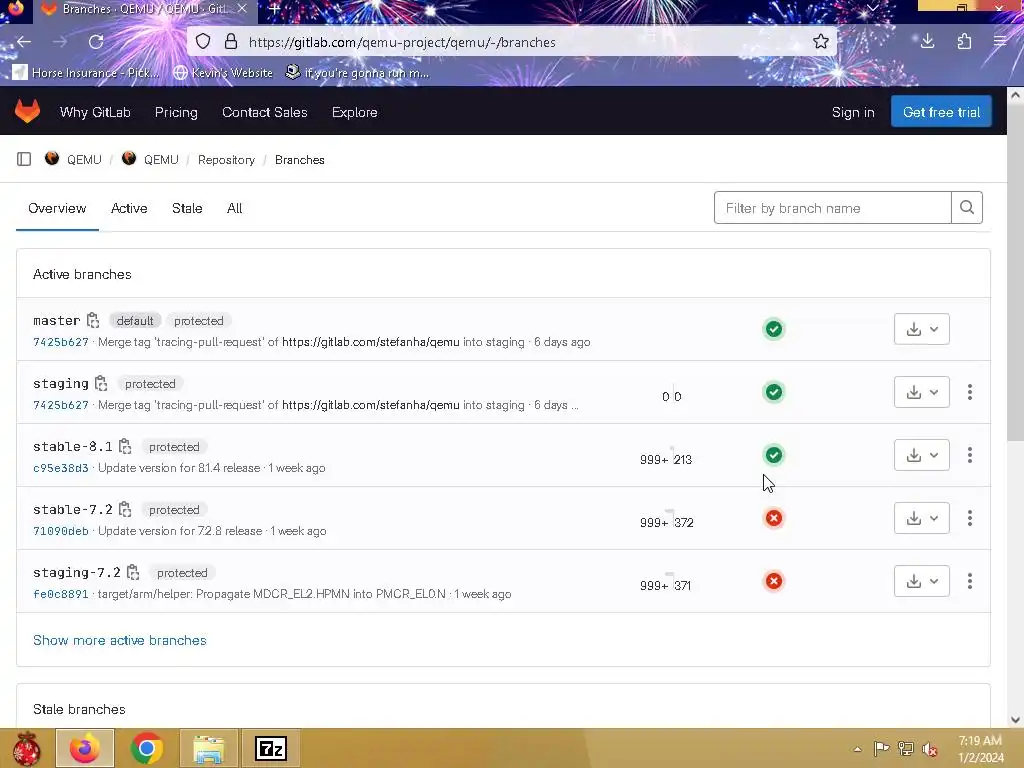This screenshot has width=1024, height=768.
Task: Open commit c95e38d3 link
Action: click(x=61, y=468)
